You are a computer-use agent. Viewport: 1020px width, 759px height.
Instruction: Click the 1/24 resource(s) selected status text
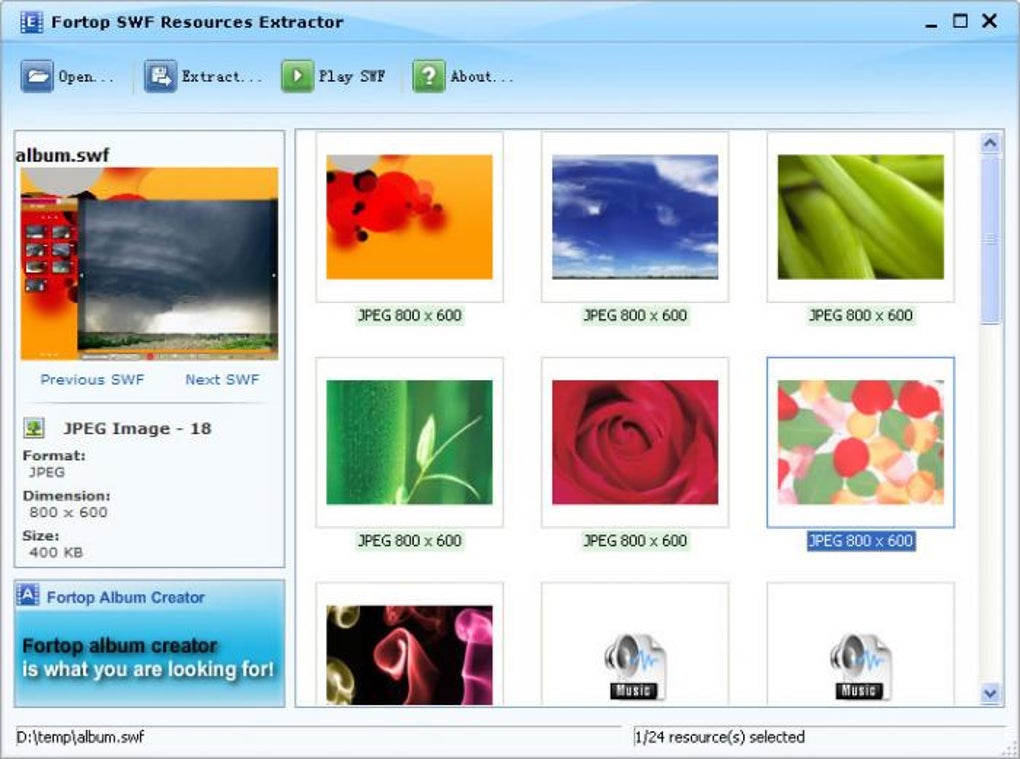719,737
